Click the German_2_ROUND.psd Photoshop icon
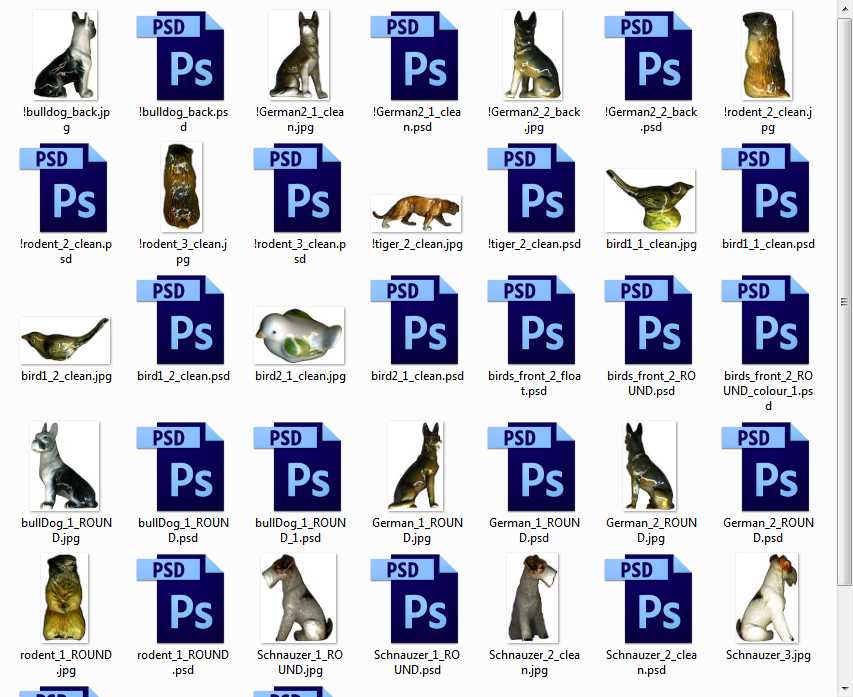This screenshot has height=697, width=853. point(765,467)
